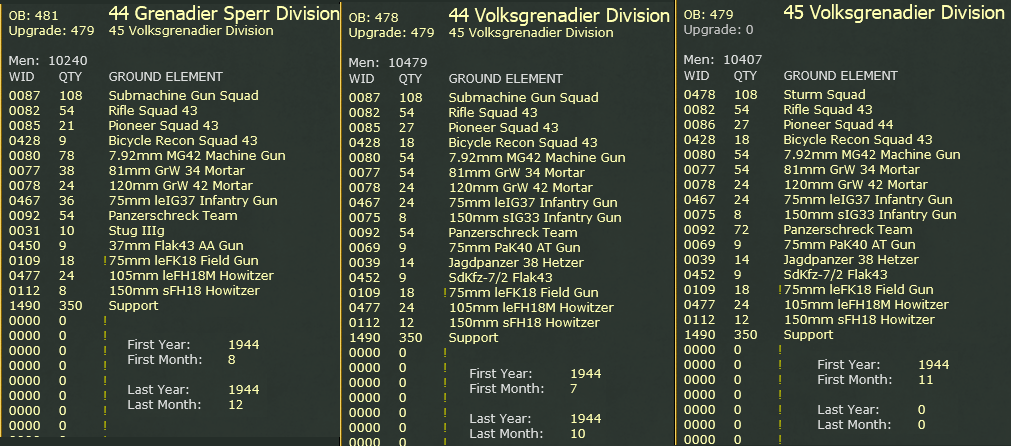Click QTY column header in 45 Volksgrenadier panel
Image resolution: width=1011 pixels, height=446 pixels.
[745, 75]
